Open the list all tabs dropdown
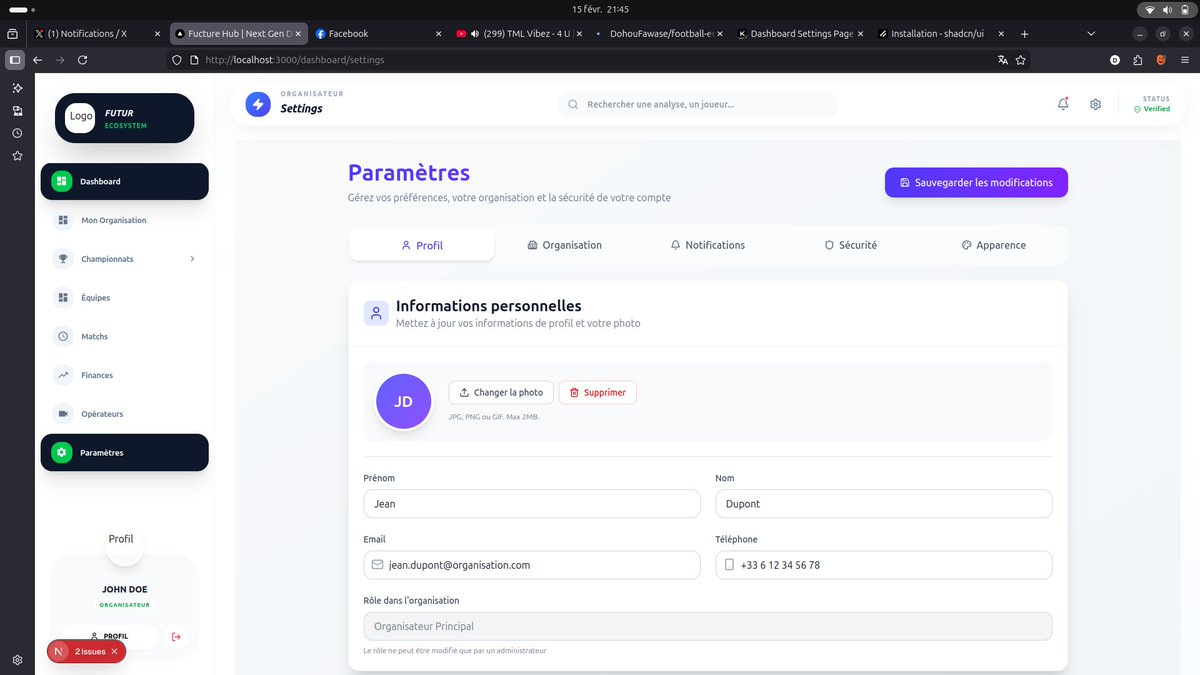1200x675 pixels. pyautogui.click(x=1091, y=33)
